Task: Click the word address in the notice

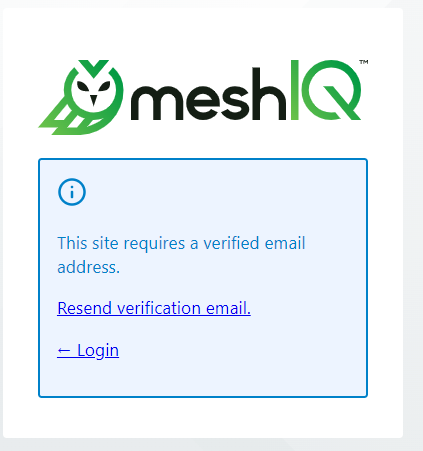Action: click(x=88, y=267)
